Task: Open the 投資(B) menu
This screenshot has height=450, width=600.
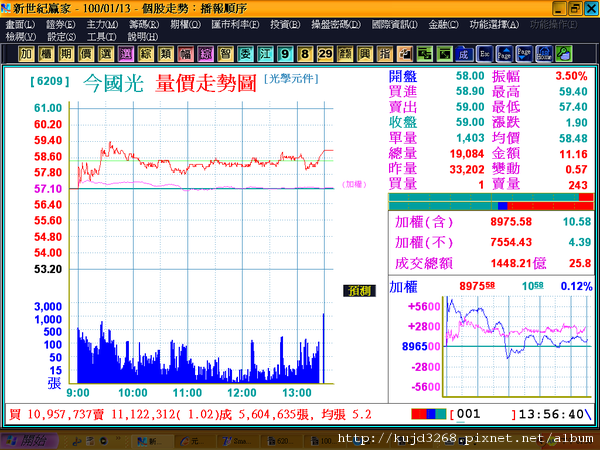Action: click(285, 24)
